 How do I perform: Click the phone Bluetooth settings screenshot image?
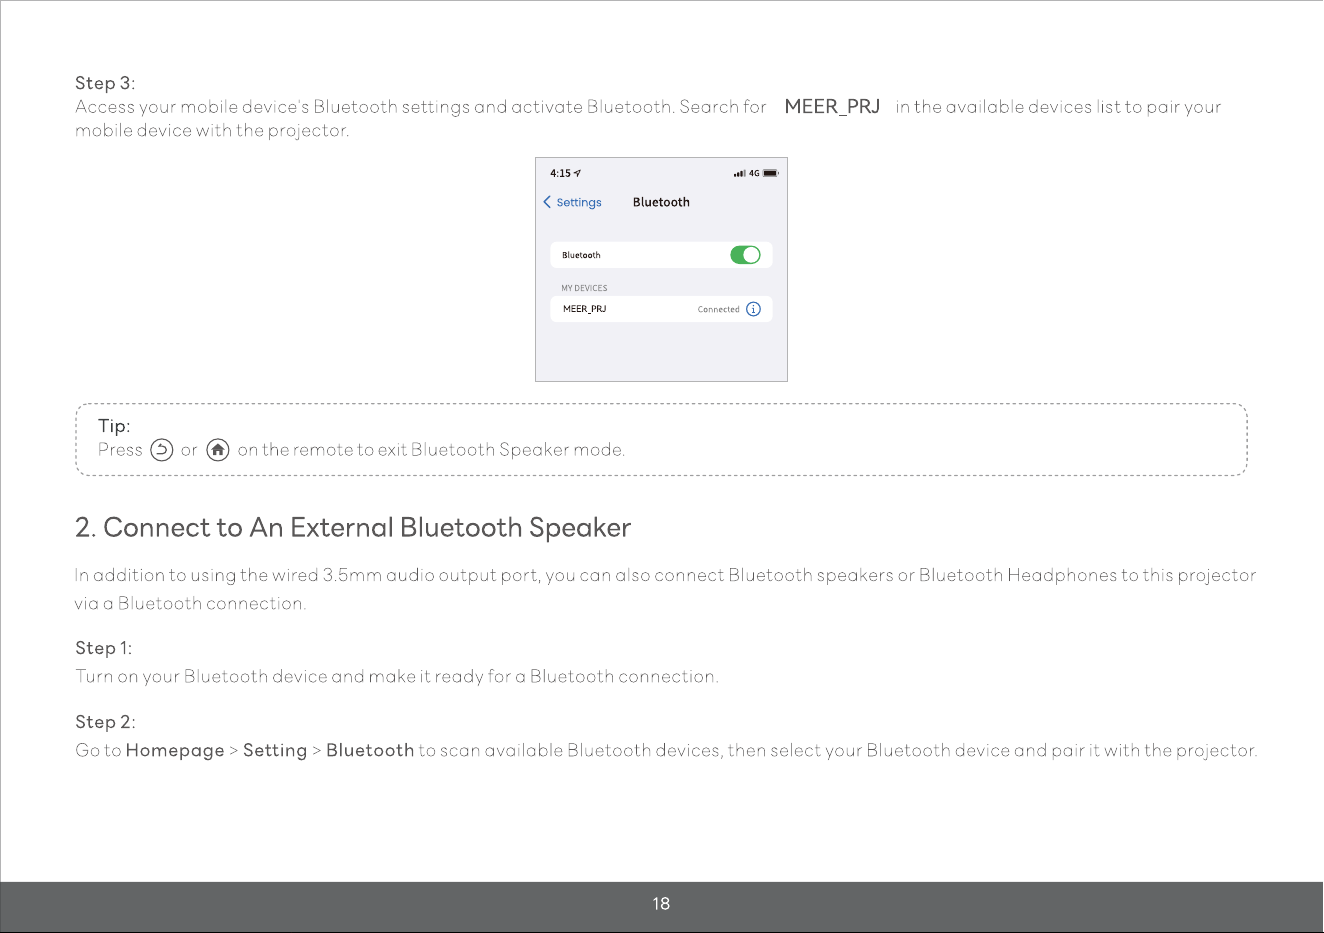pos(661,269)
